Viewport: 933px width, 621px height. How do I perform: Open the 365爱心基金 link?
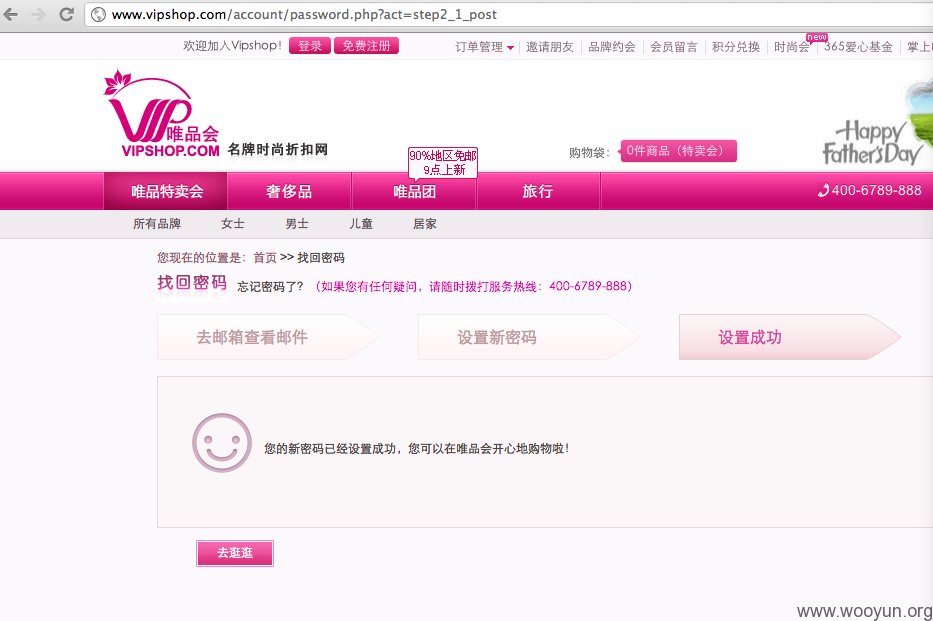pyautogui.click(x=858, y=47)
